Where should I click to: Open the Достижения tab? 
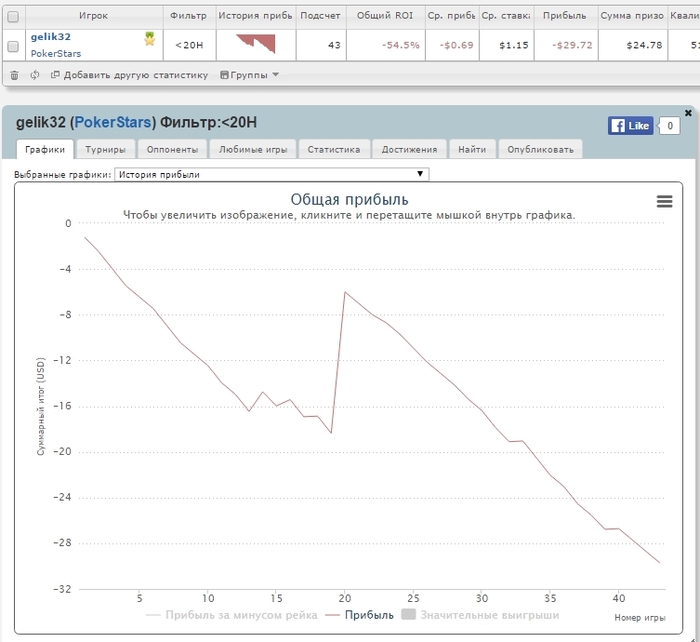[409, 150]
